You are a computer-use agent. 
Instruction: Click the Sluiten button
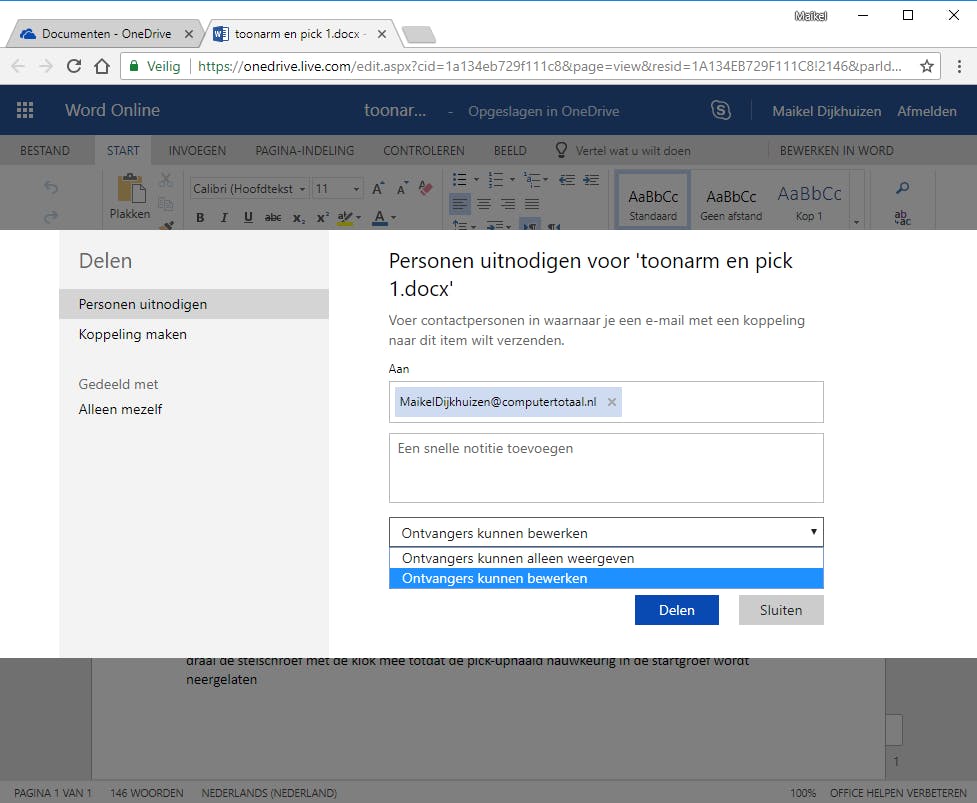tap(781, 610)
